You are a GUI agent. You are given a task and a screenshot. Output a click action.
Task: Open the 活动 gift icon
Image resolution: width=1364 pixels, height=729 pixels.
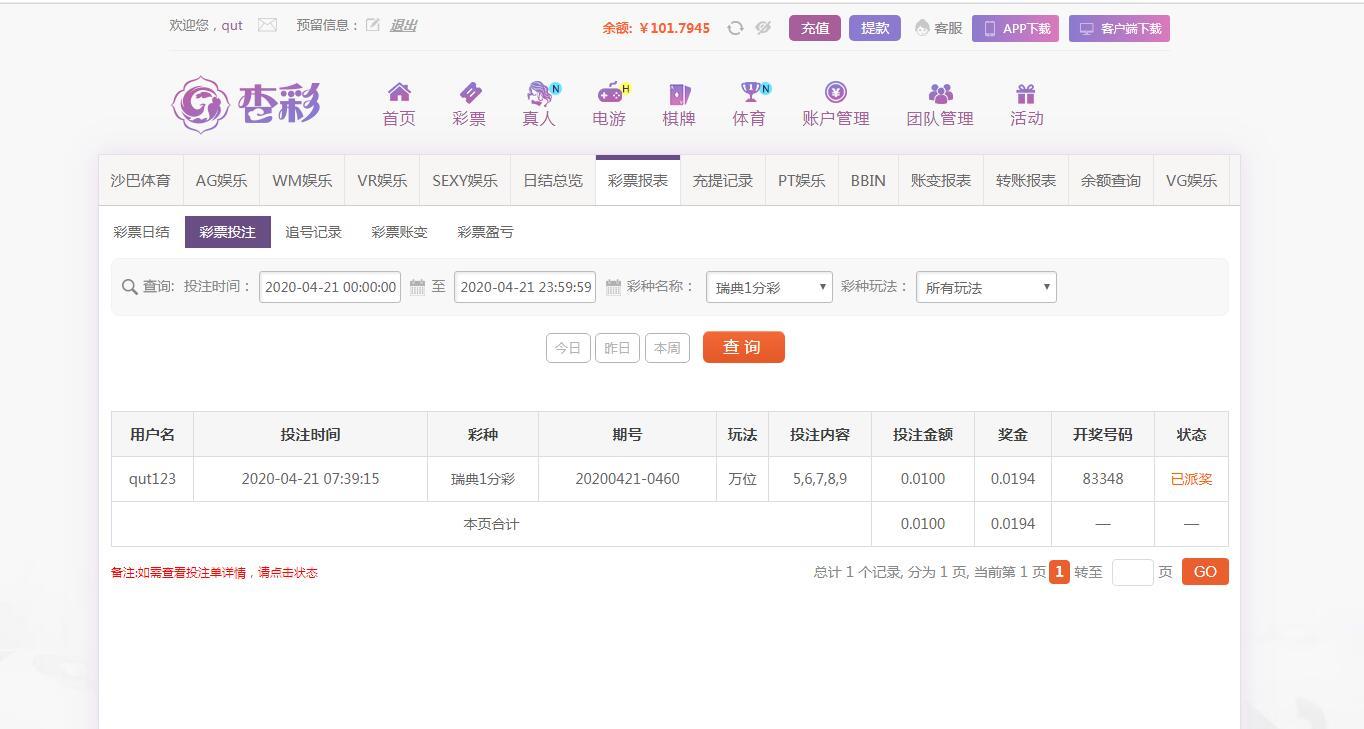1026,94
